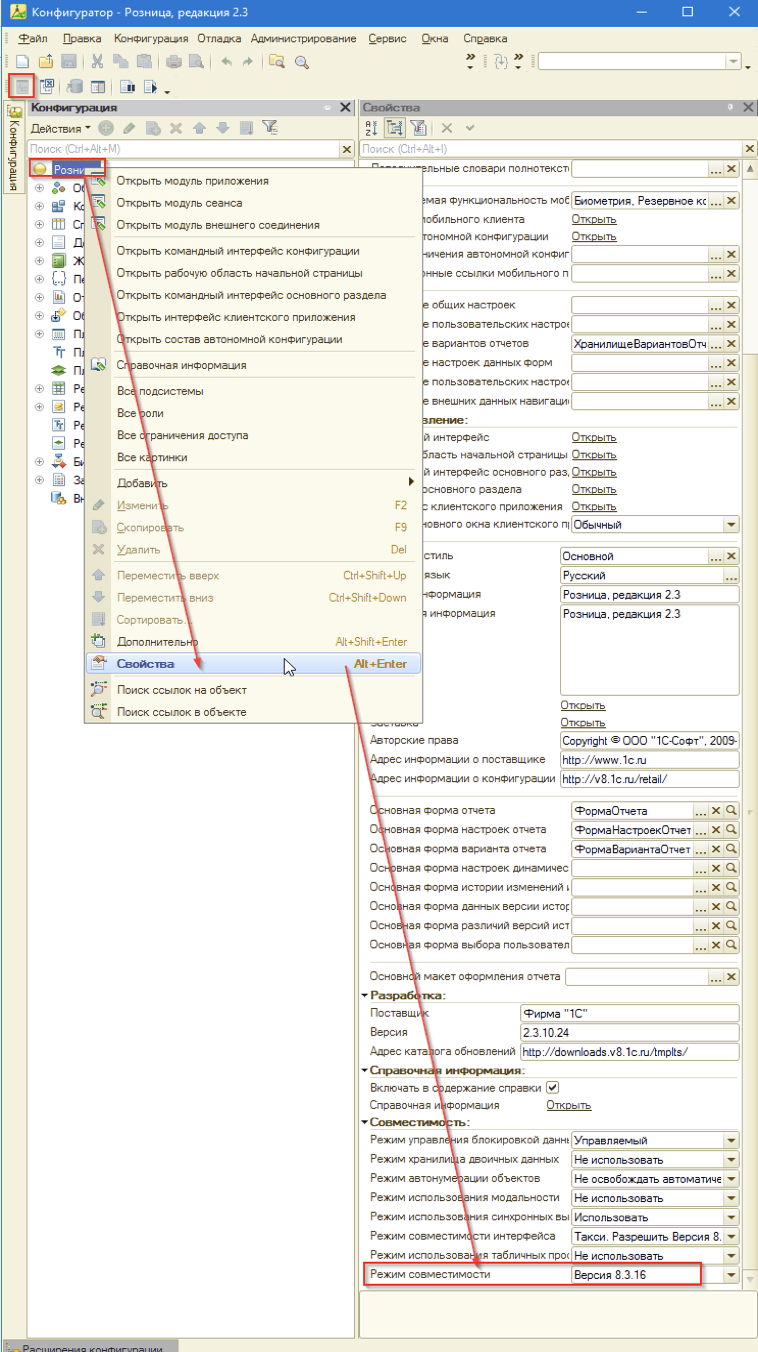Click Открыть link beside Справочная информация property
Screen dimensions: 758x1352
[x=568, y=1105]
